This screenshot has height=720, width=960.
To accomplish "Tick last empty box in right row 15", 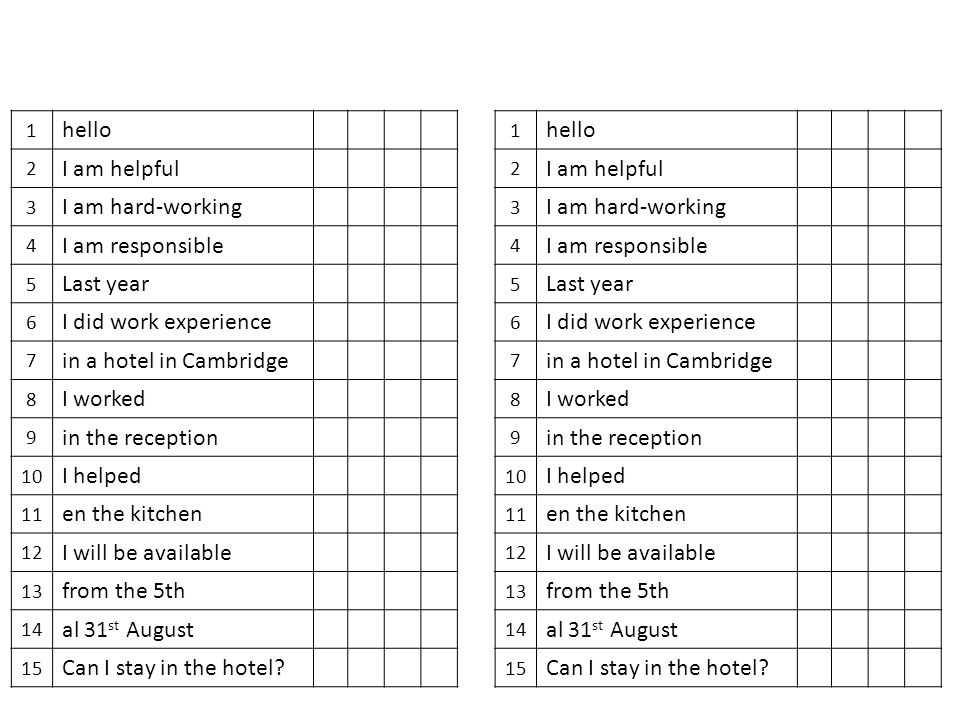I will coord(923,668).
